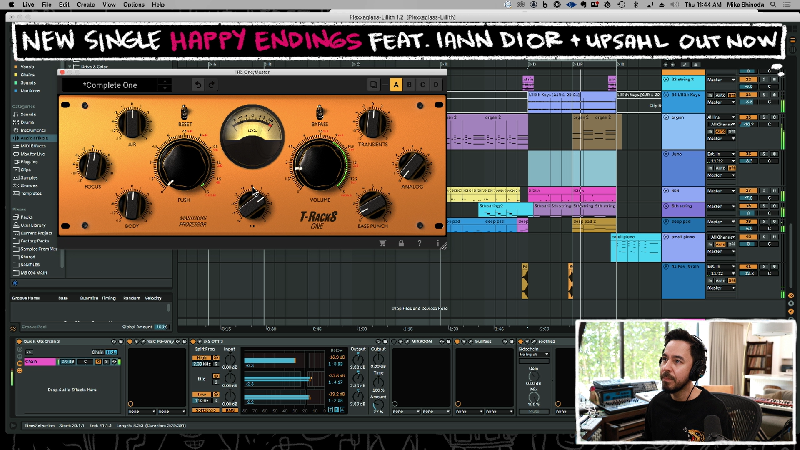
Task: Click the large VOLUME knob
Action: [319, 165]
